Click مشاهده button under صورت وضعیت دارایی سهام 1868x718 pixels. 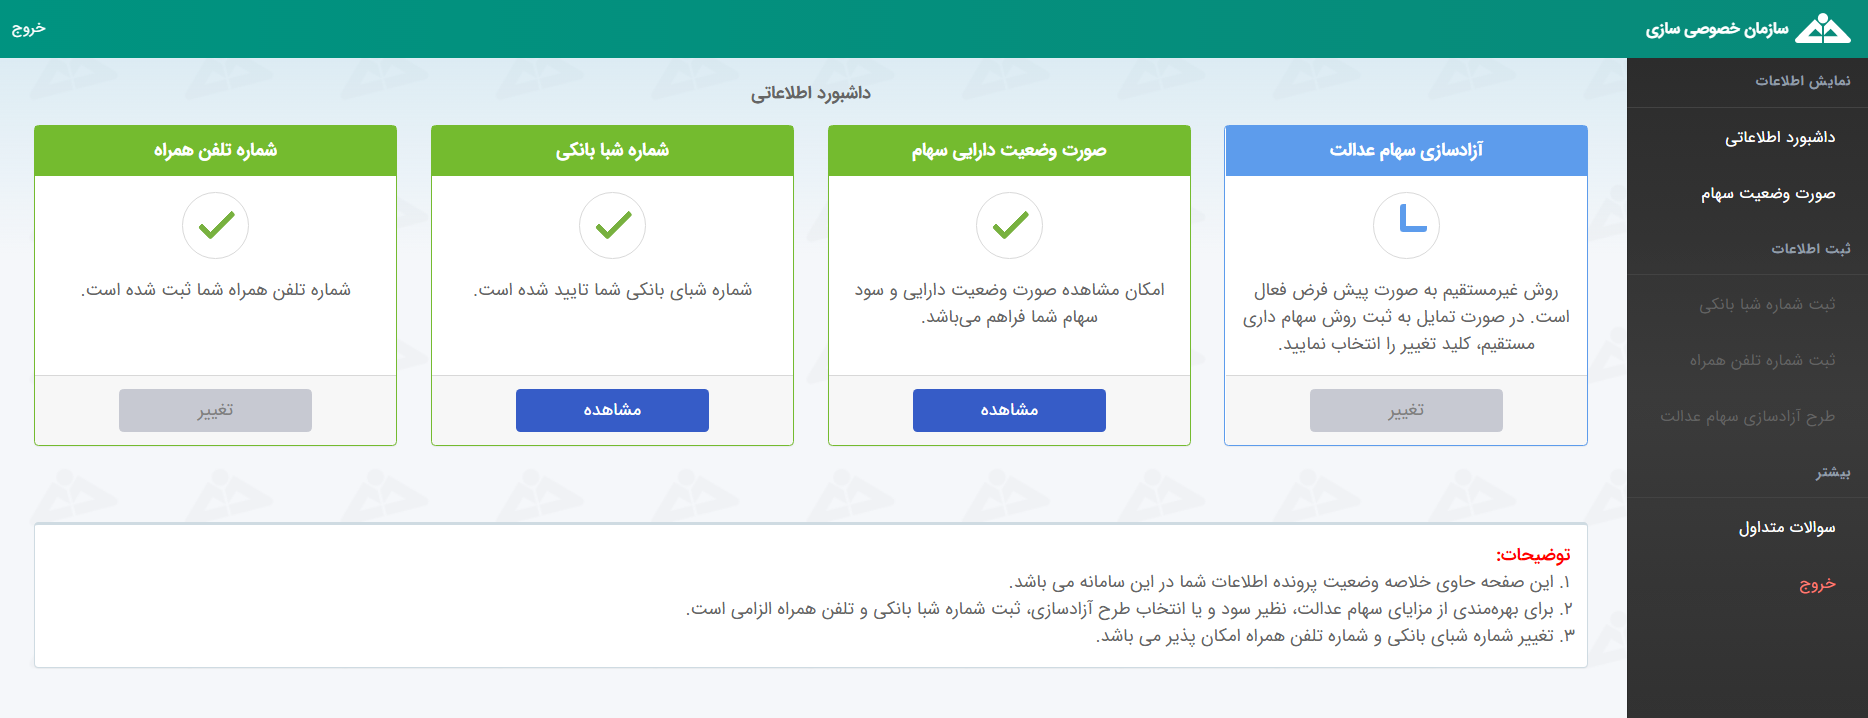click(x=1009, y=410)
